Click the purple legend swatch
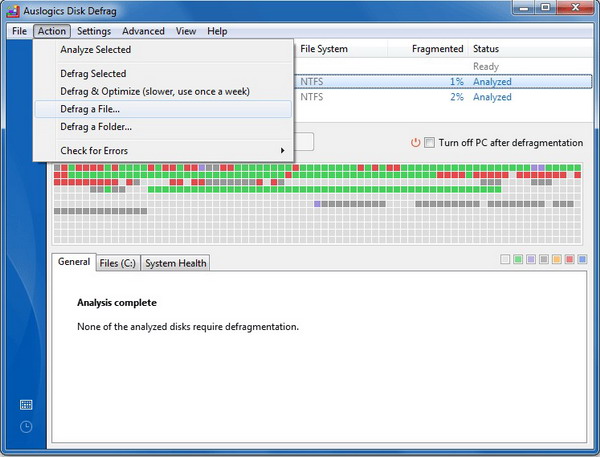 (531, 260)
